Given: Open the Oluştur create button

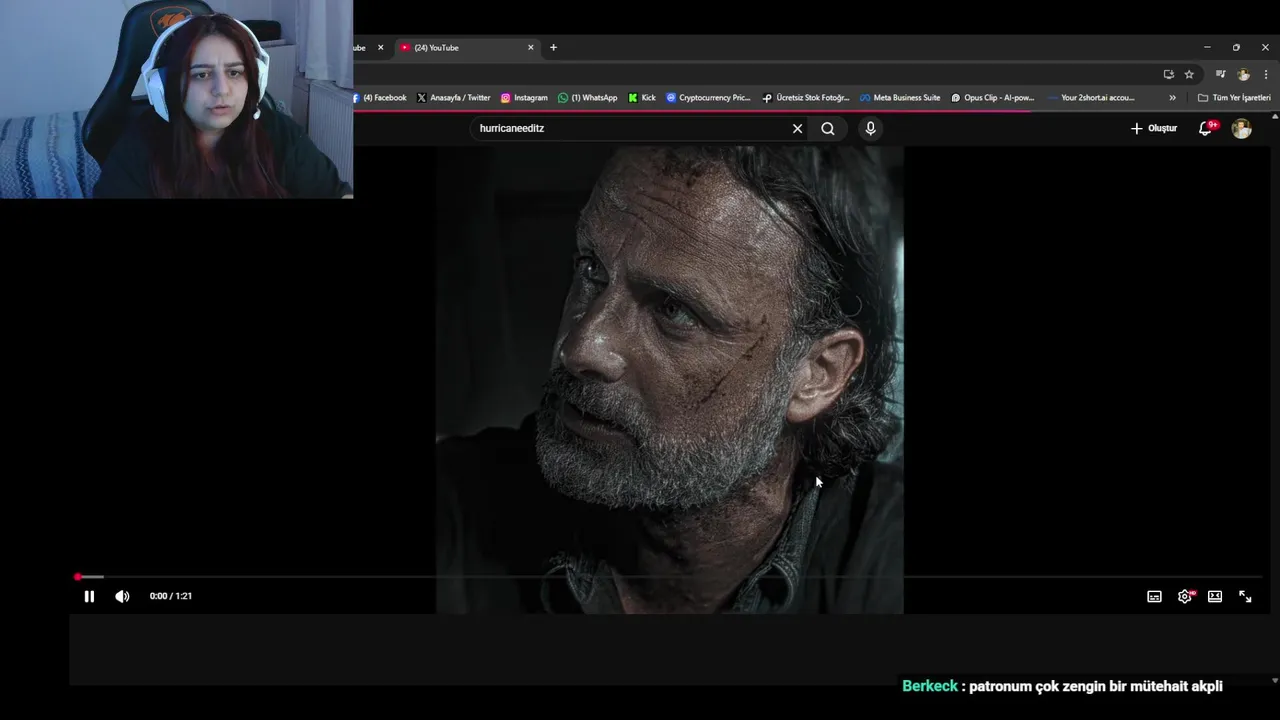Looking at the screenshot, I should point(1154,128).
